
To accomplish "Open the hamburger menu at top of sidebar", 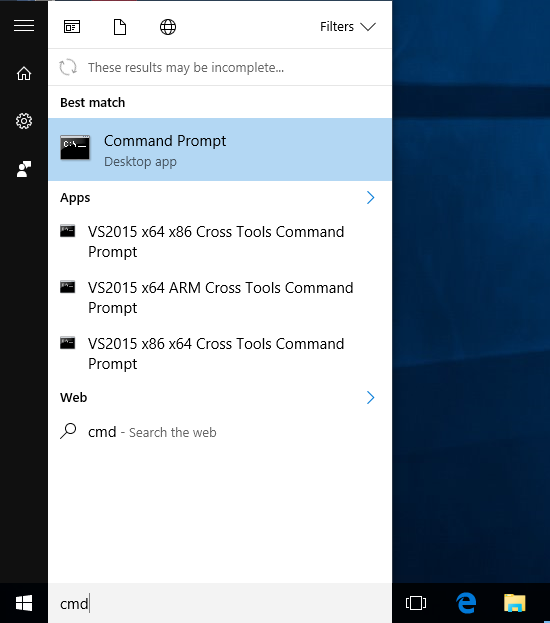I will [x=24, y=26].
